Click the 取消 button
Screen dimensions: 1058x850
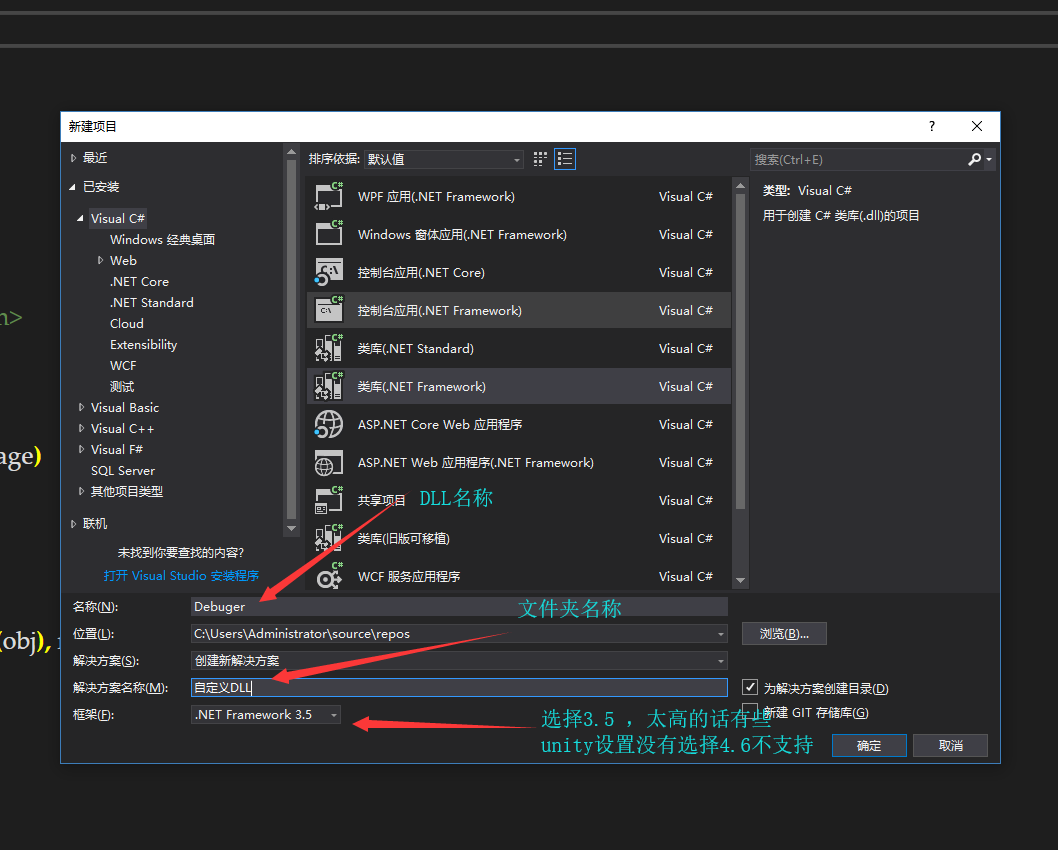950,745
